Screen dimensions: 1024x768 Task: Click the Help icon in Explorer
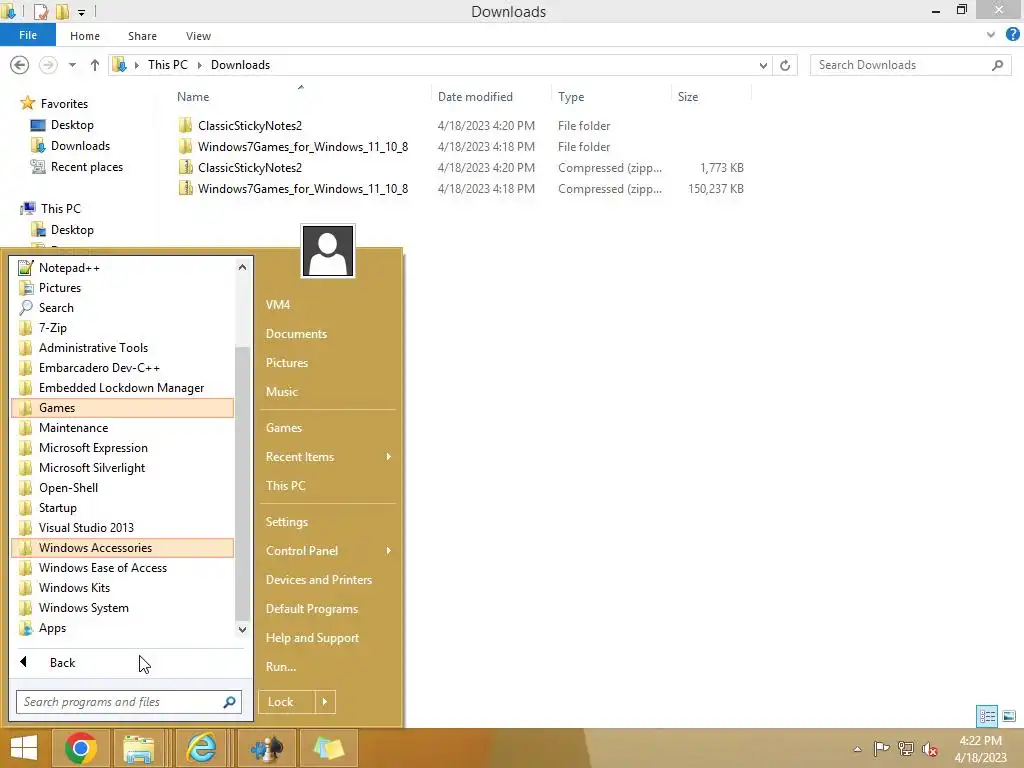[x=1012, y=35]
